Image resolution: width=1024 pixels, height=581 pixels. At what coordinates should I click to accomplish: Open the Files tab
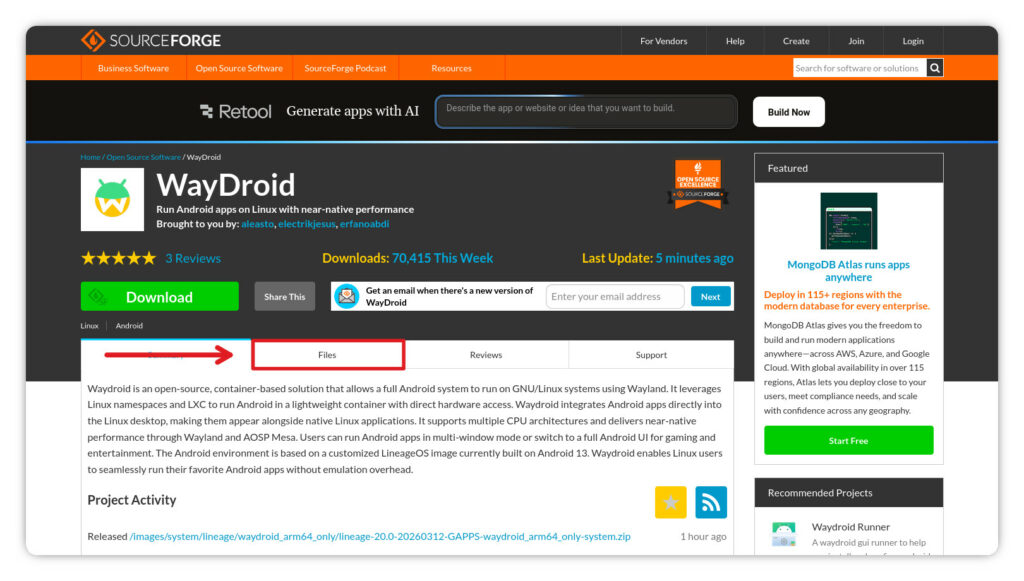[327, 355]
